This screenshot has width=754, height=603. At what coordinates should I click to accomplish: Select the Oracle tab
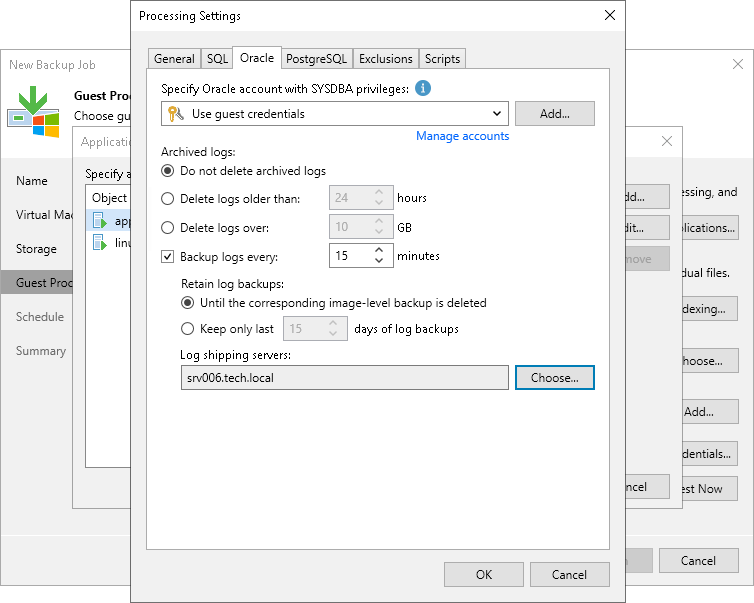click(x=257, y=58)
